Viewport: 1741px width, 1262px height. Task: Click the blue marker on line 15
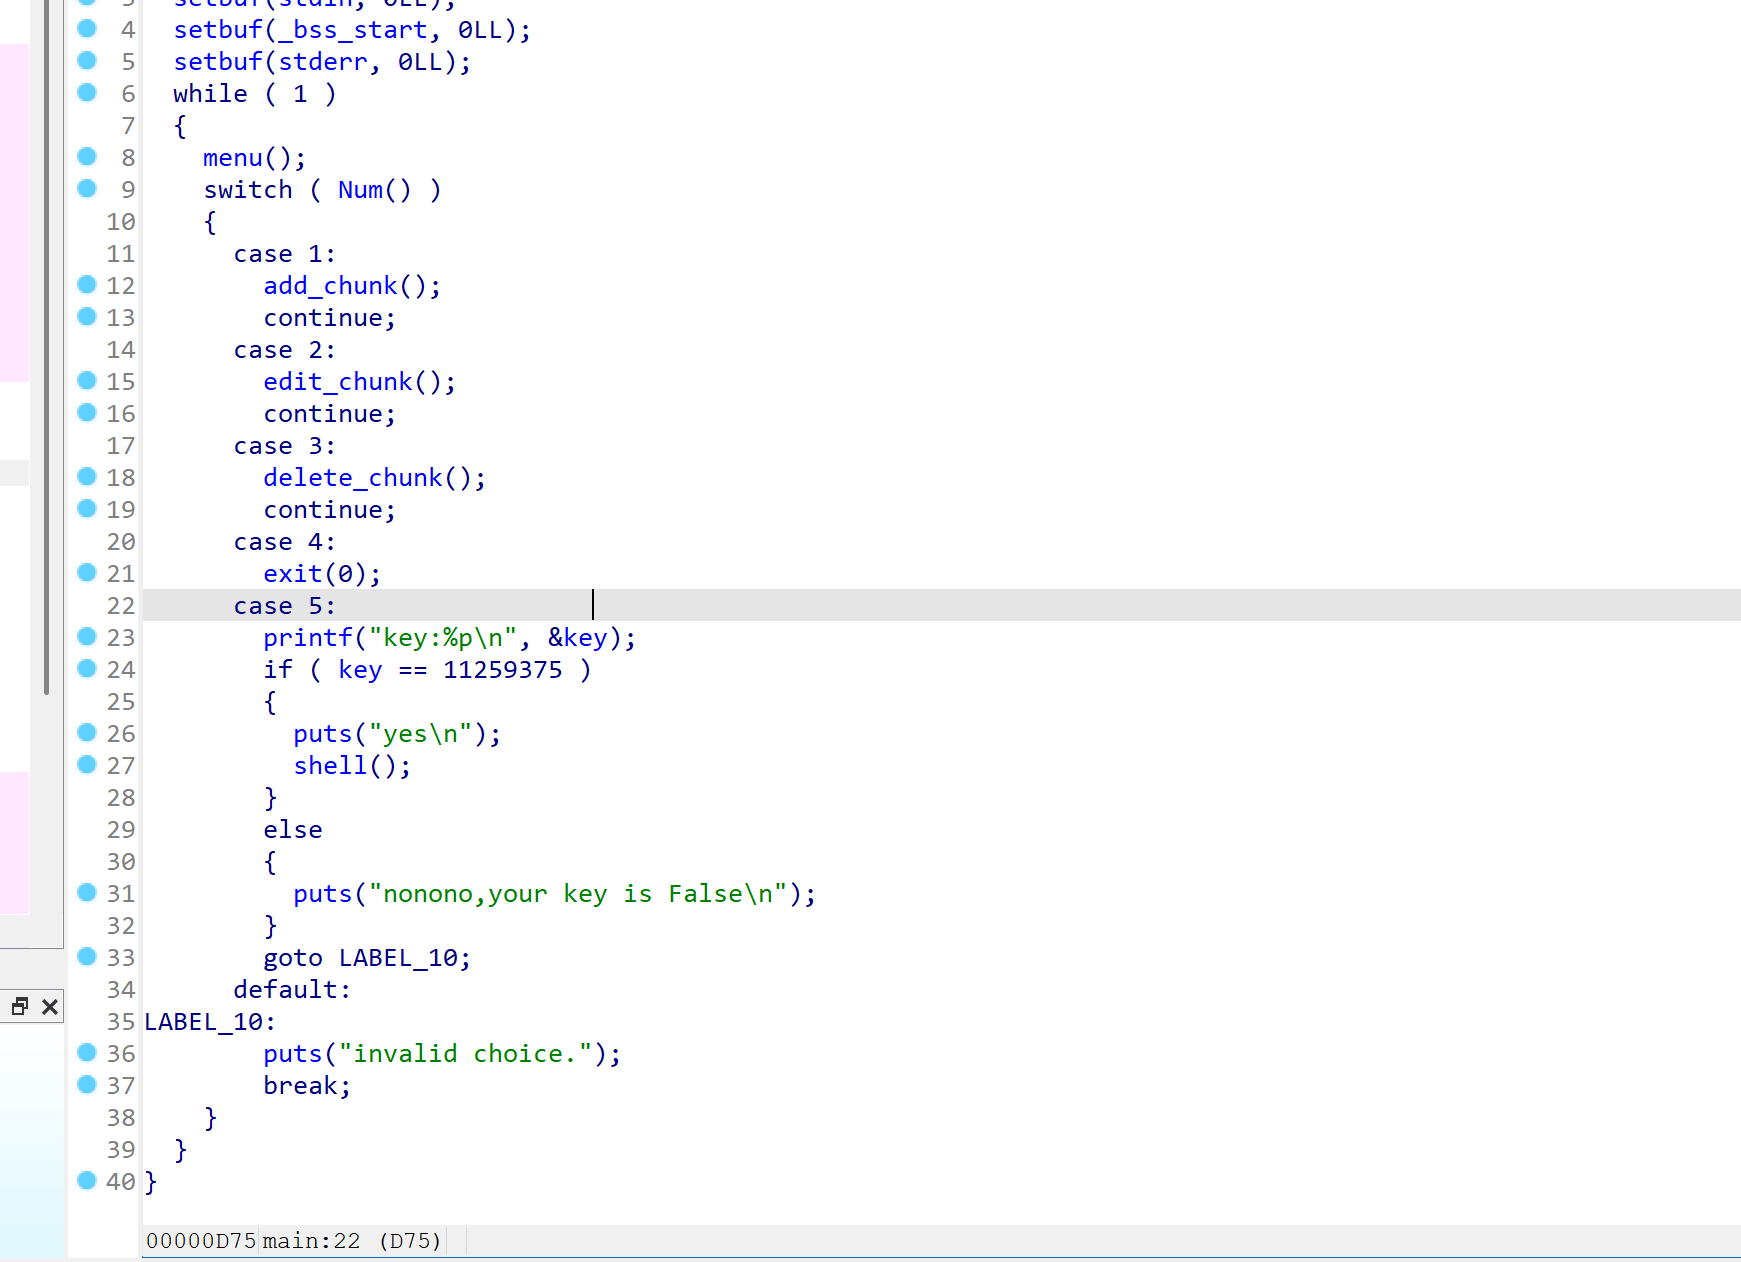[87, 381]
